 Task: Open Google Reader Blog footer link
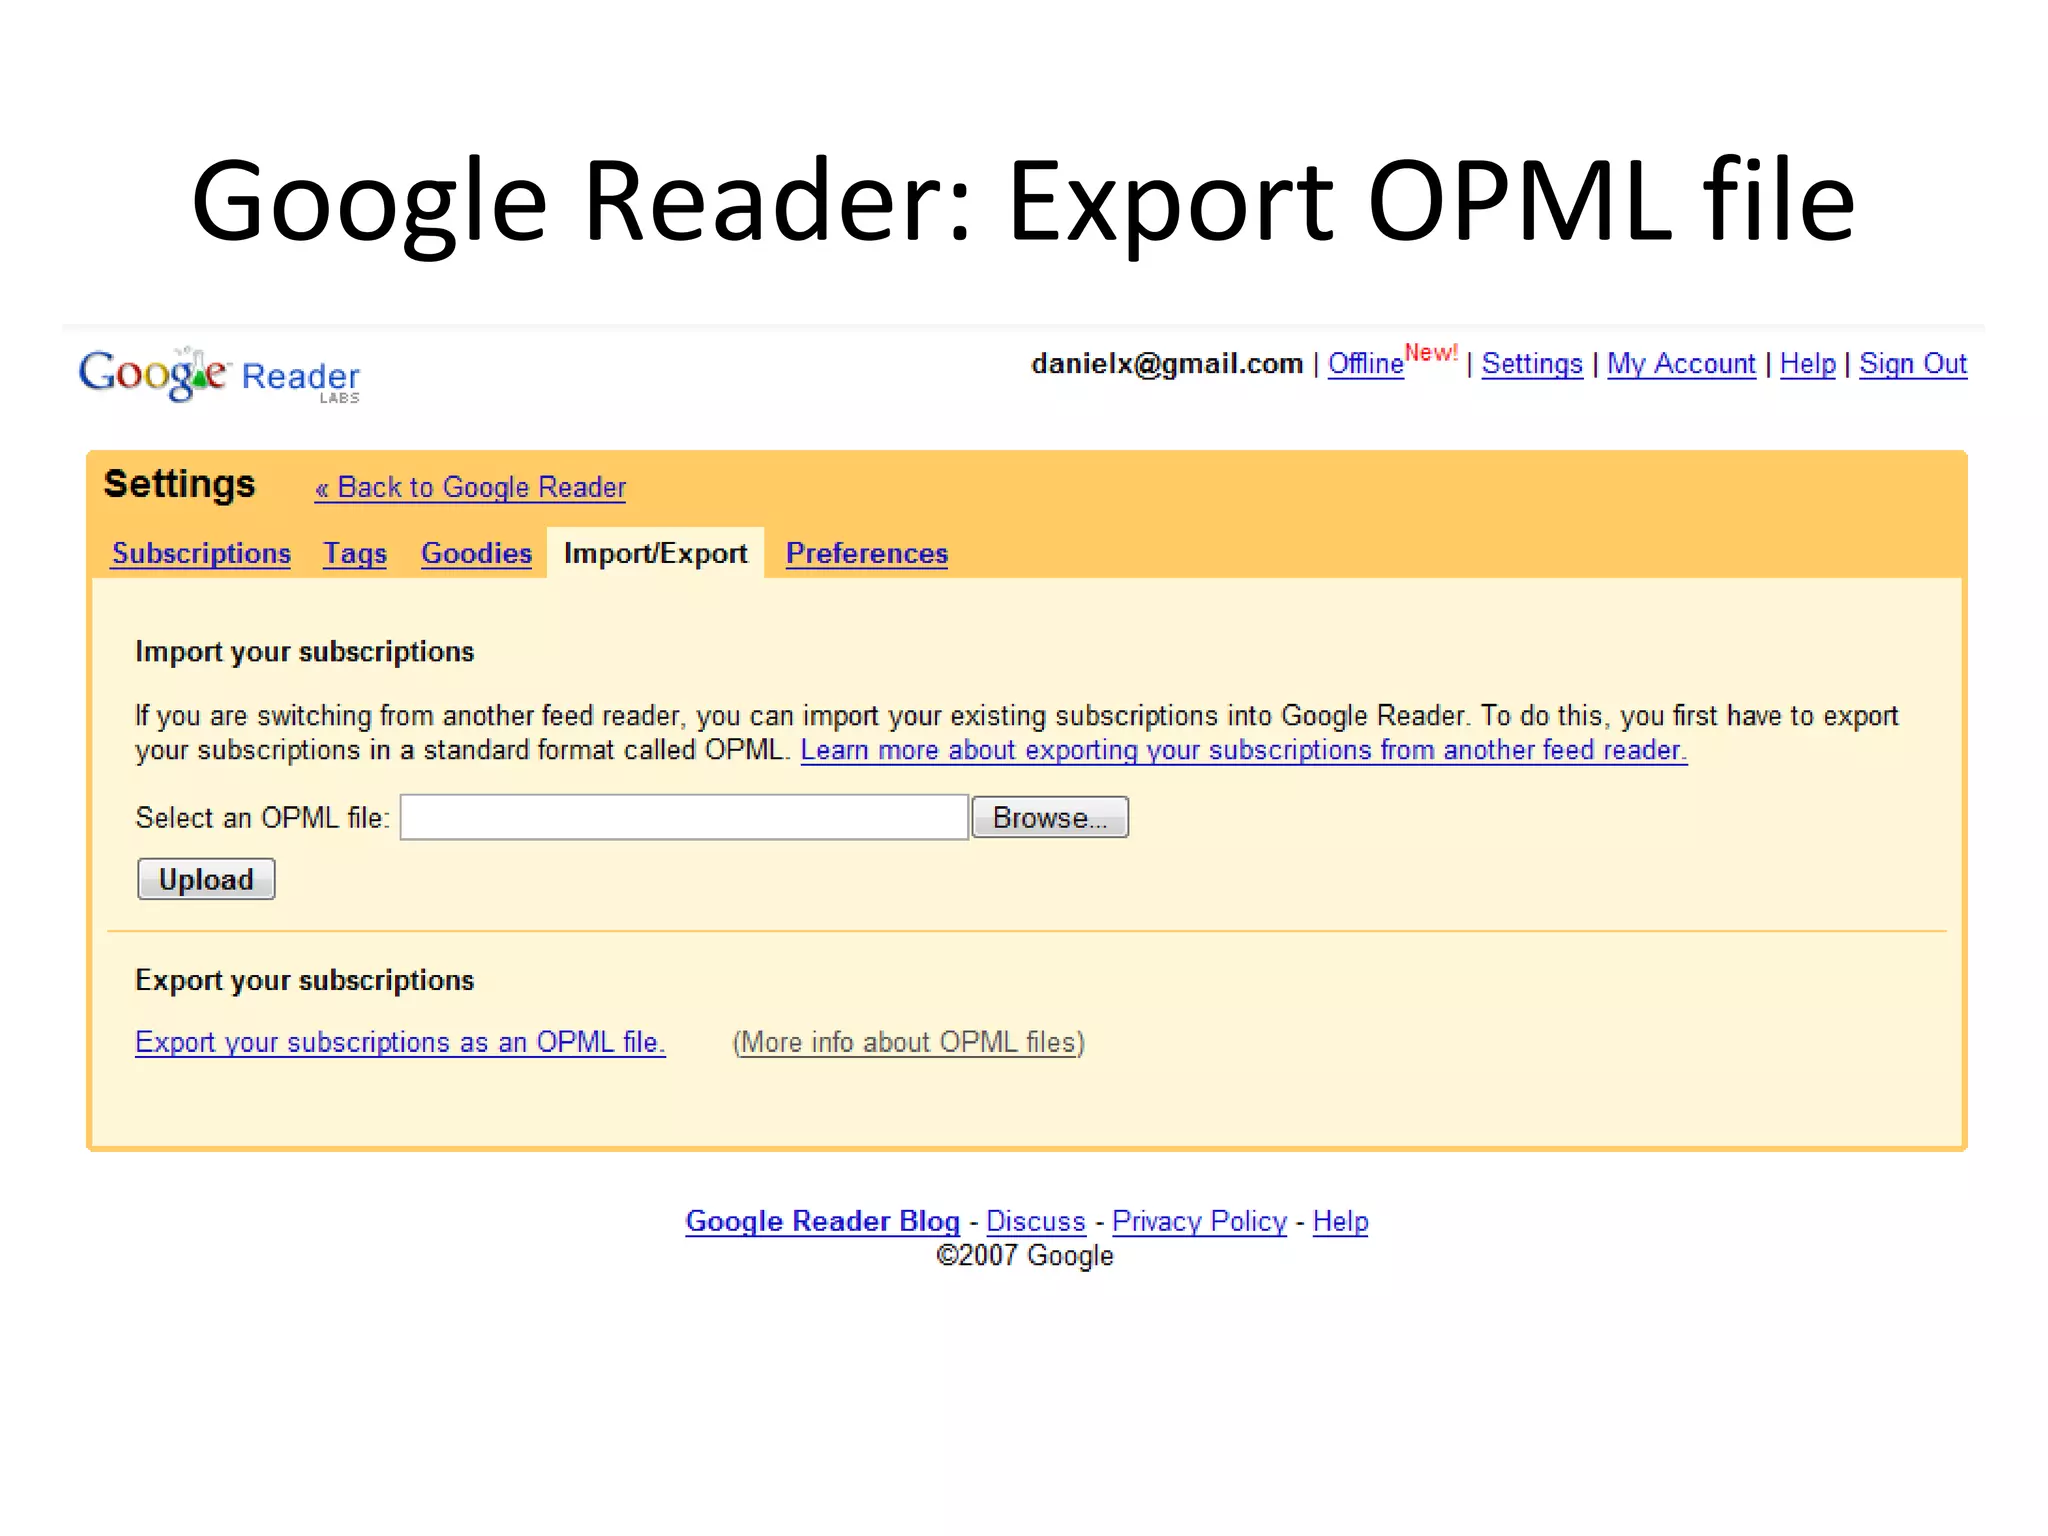point(822,1221)
